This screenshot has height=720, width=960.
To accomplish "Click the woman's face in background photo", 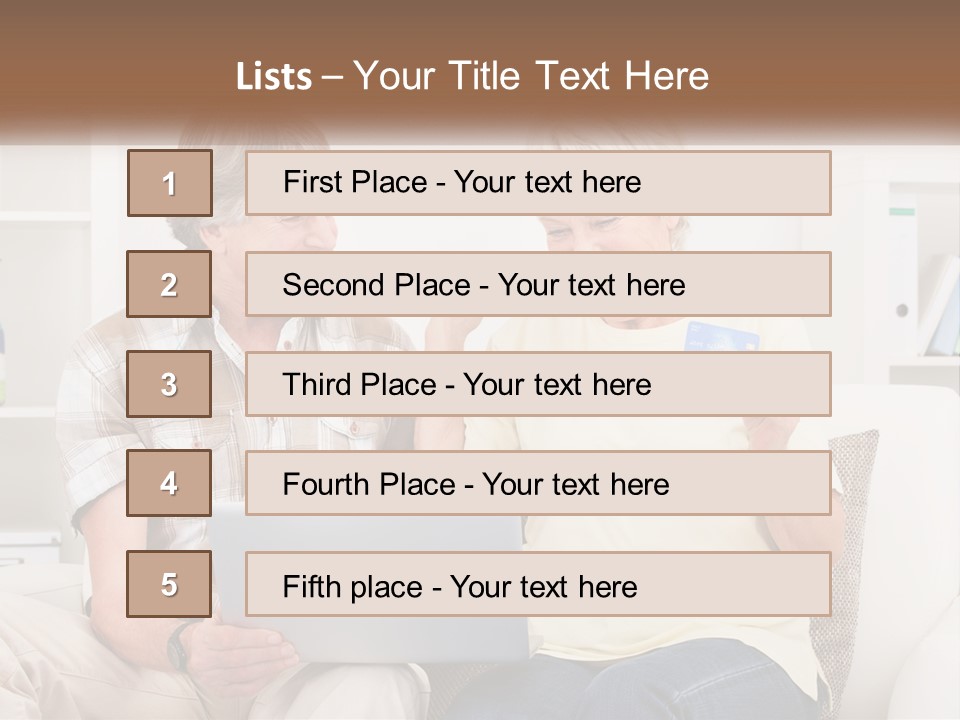I will (590, 232).
